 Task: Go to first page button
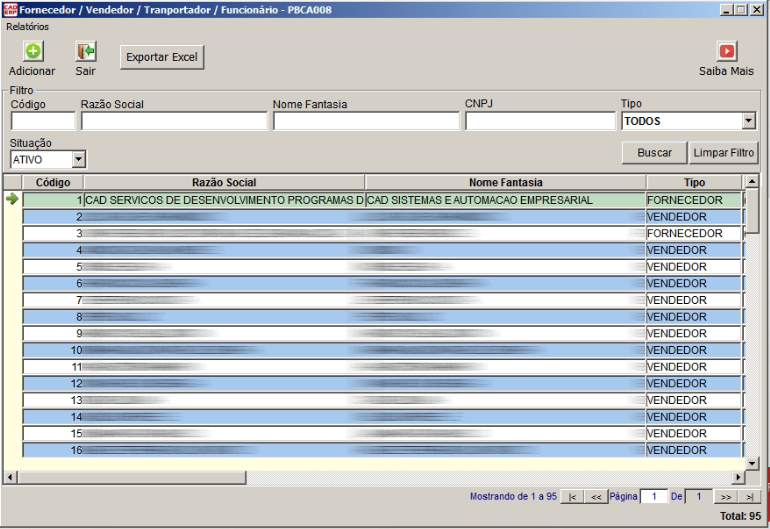tap(572, 497)
